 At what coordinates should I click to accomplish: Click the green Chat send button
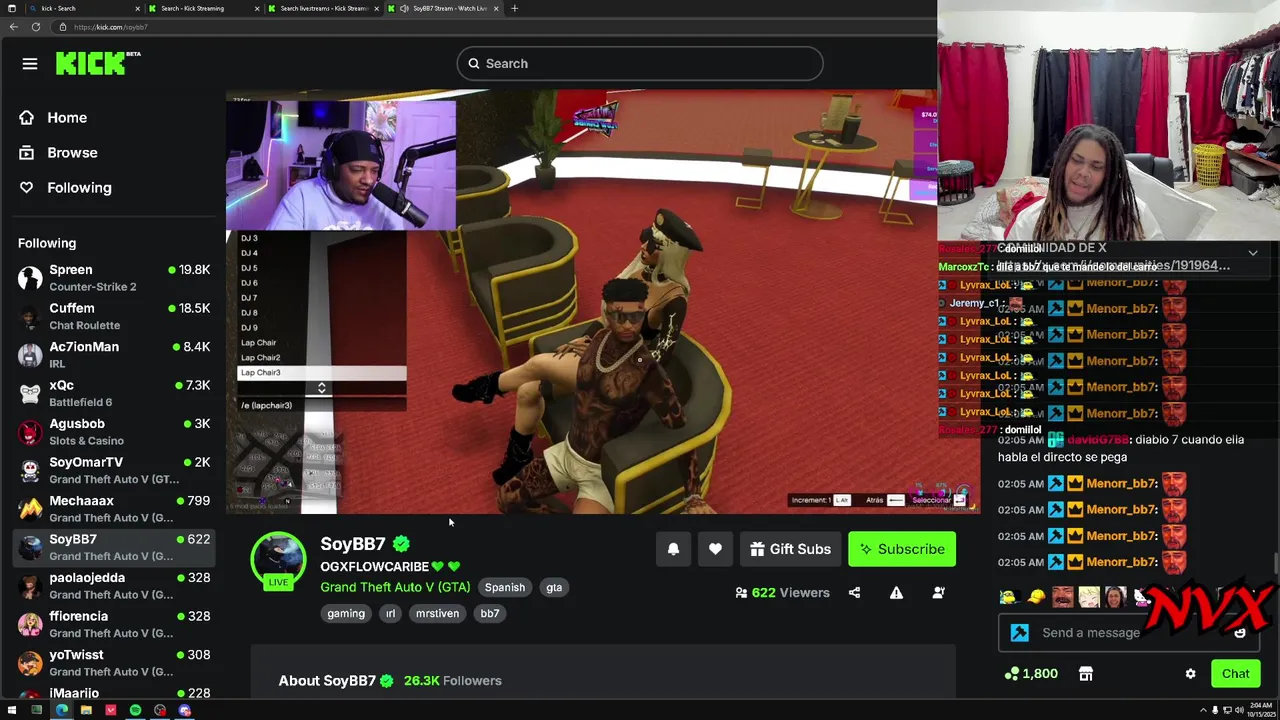1235,674
